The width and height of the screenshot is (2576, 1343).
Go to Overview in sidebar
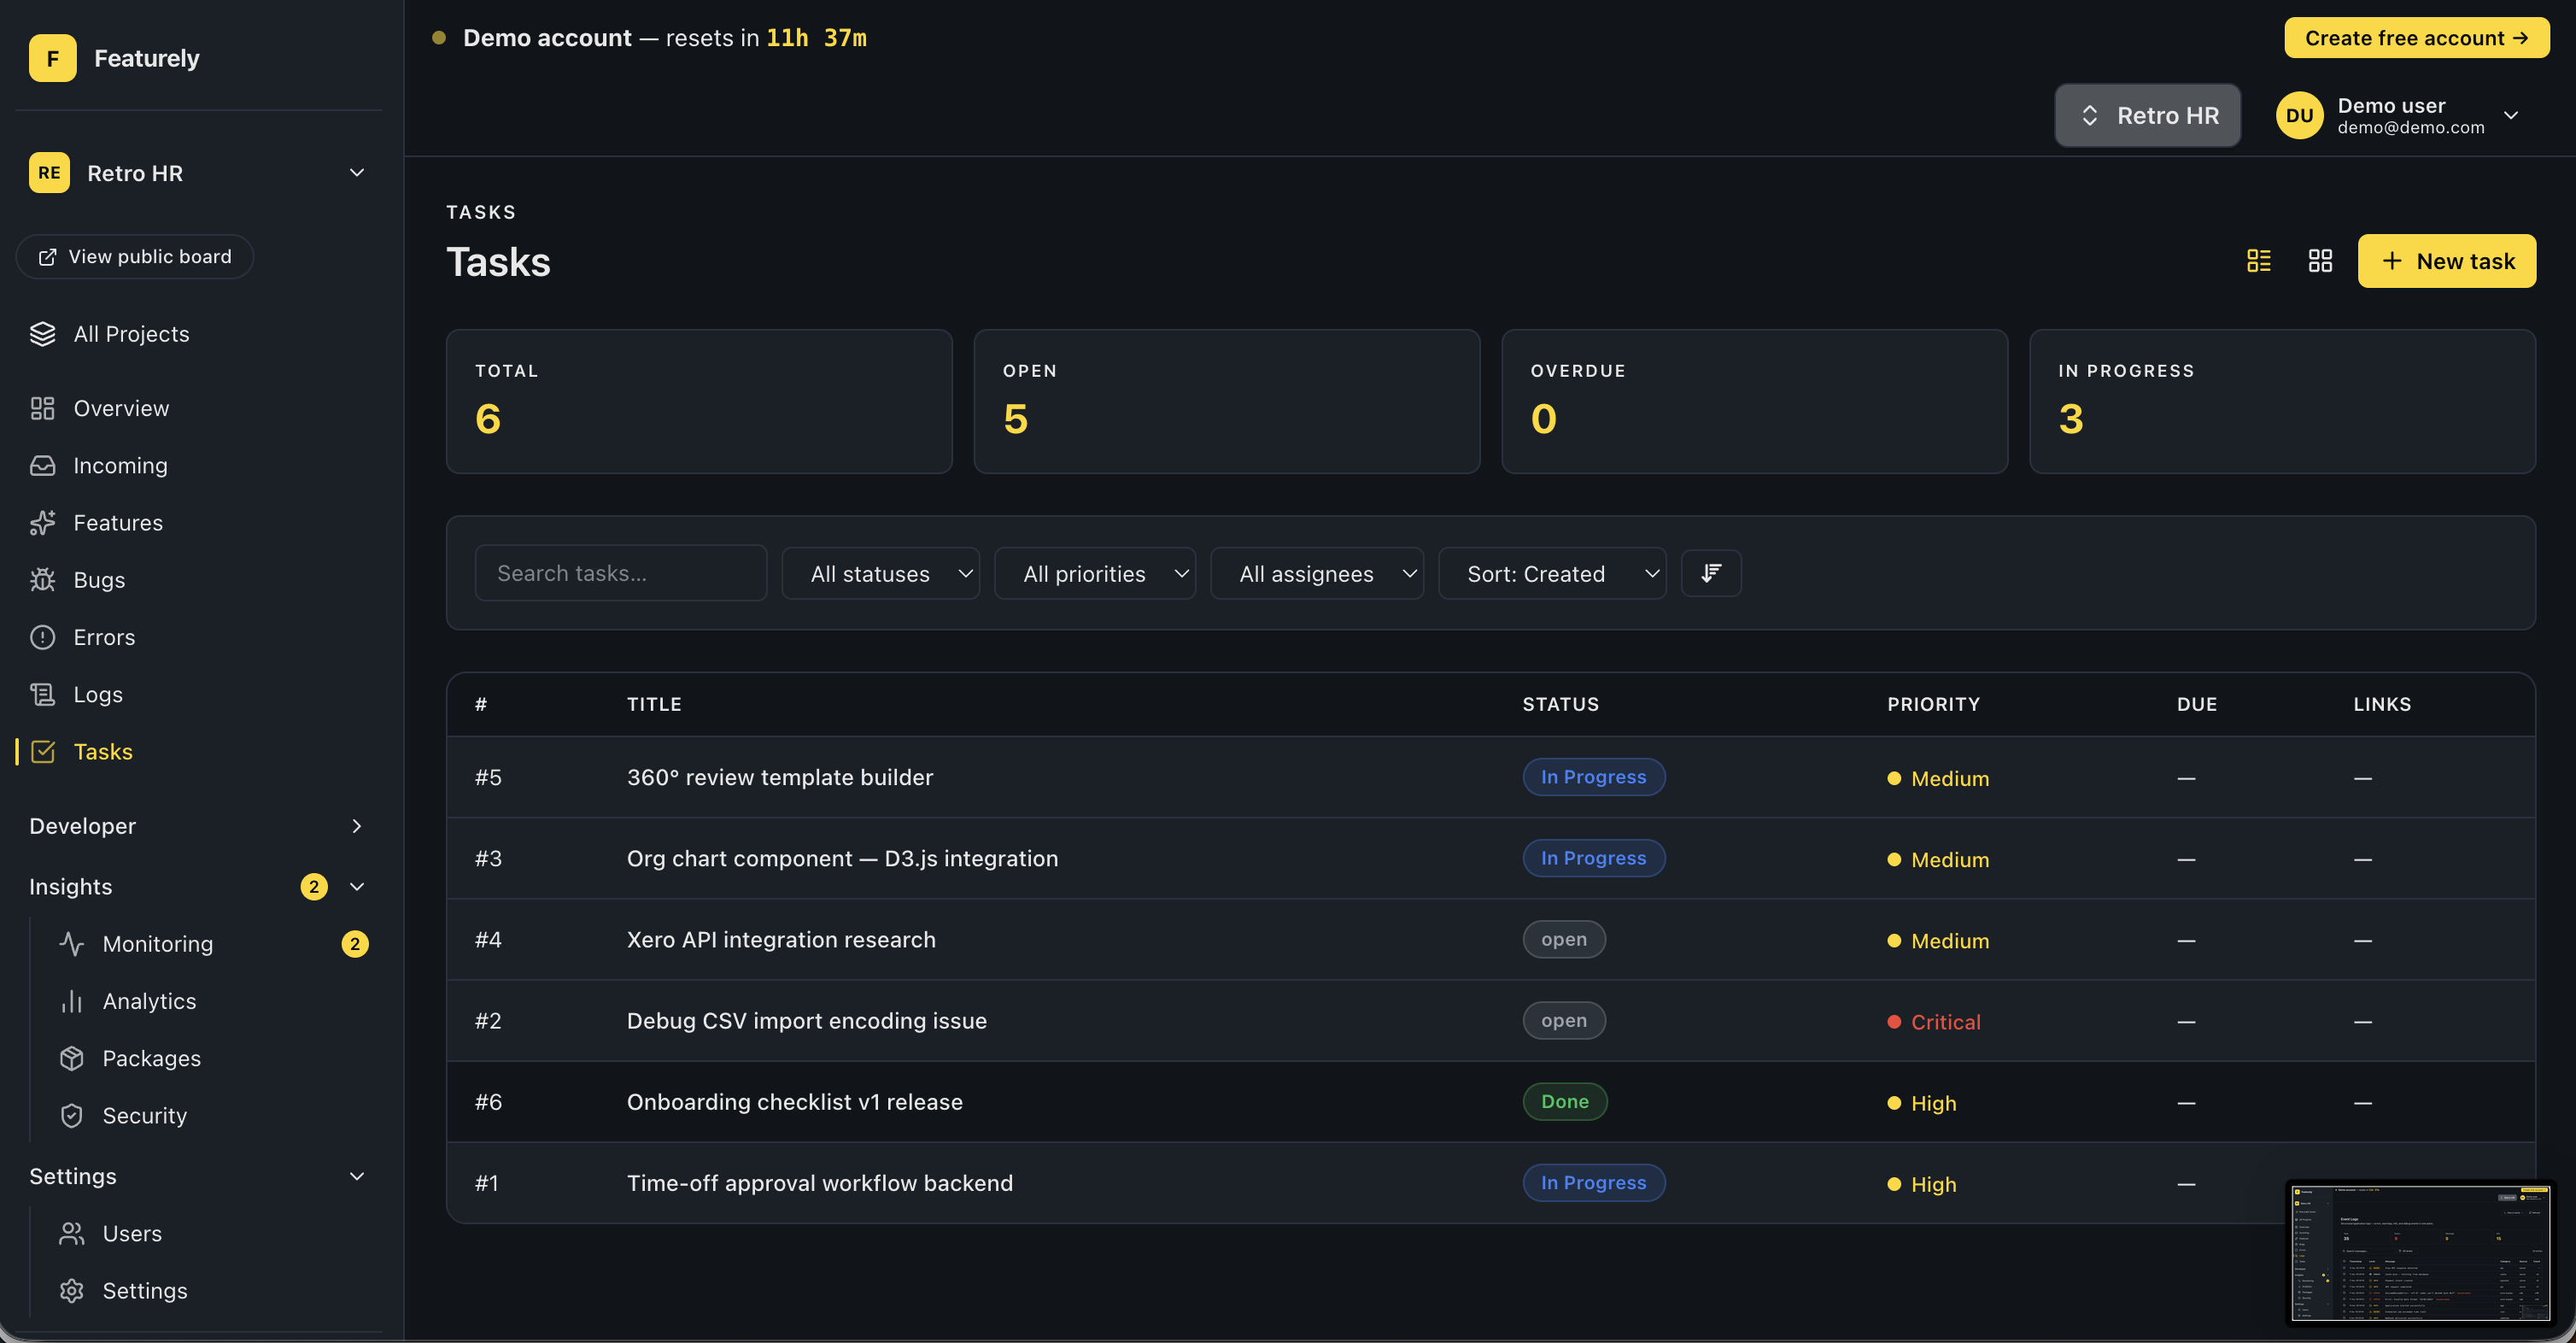coord(121,409)
